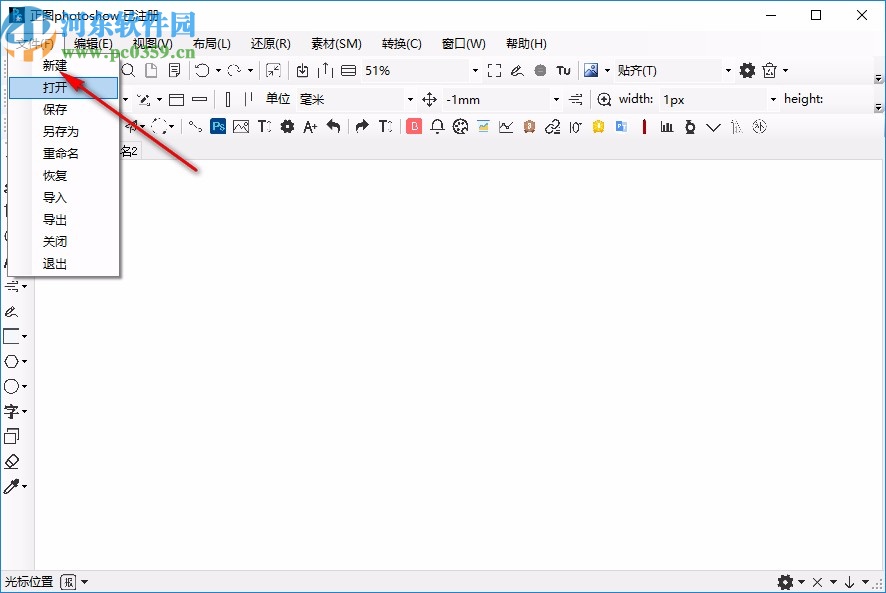Click the red vertical bar icon in third toolbar
886x593 pixels.
coord(644,127)
